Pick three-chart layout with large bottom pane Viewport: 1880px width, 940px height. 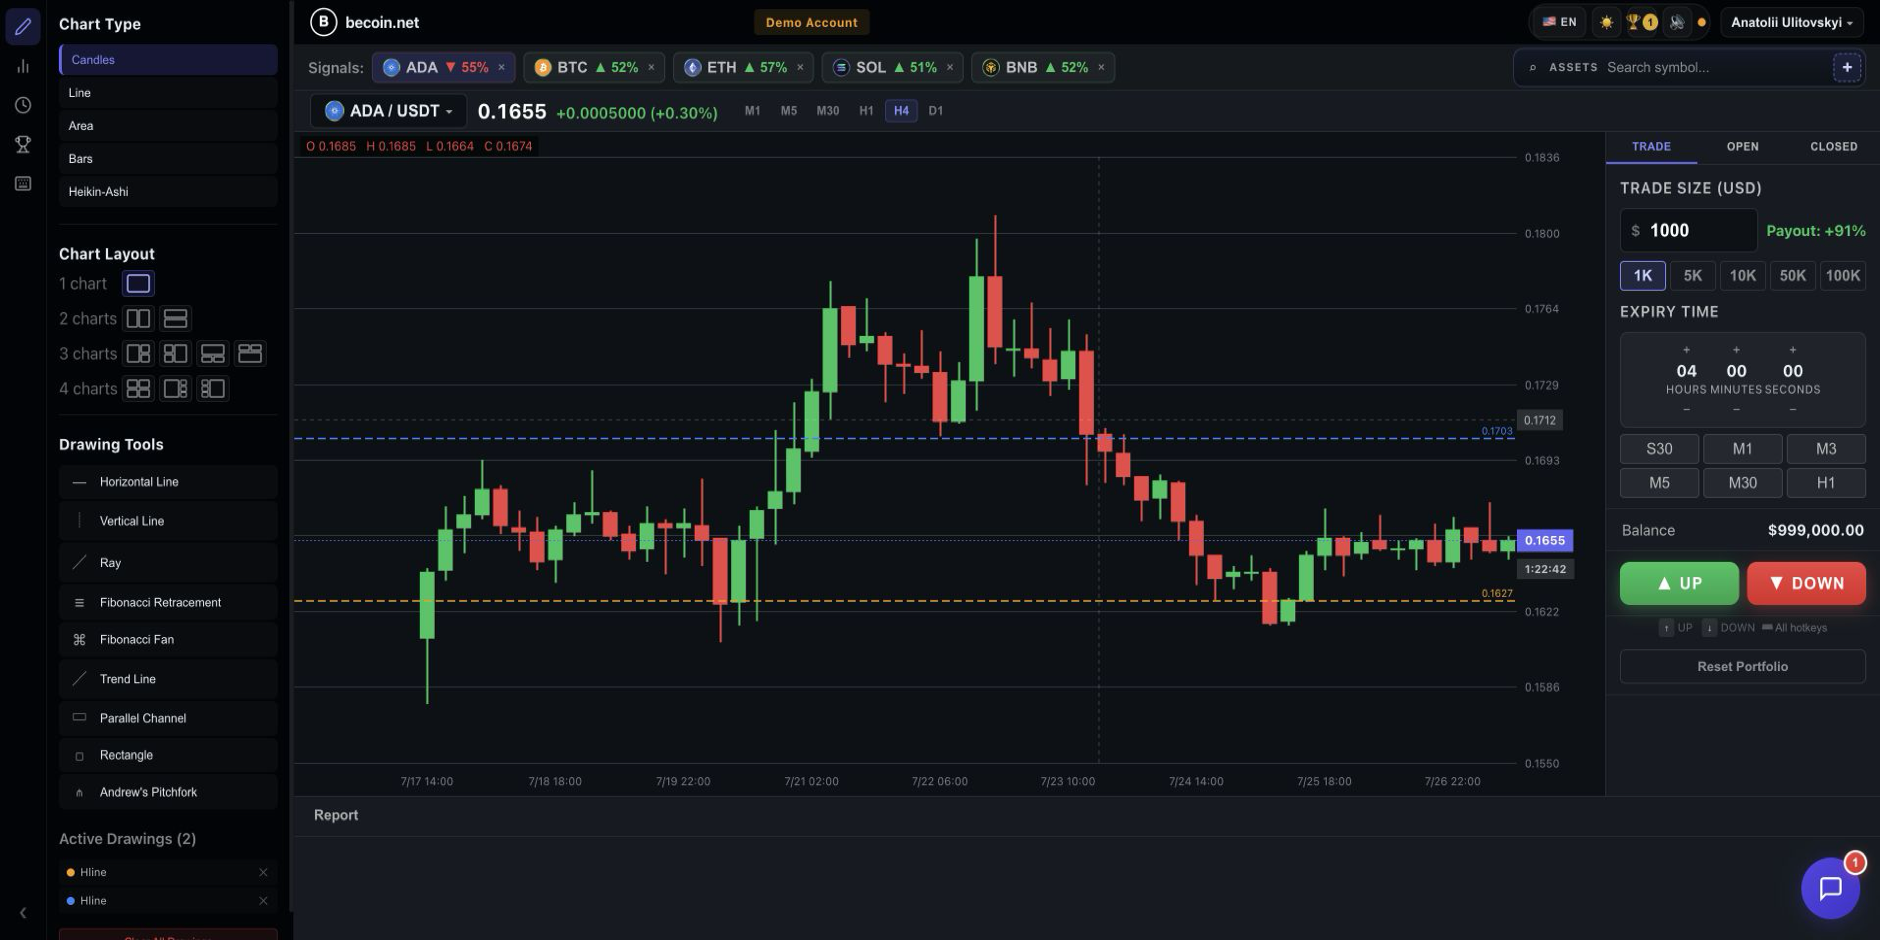coord(249,354)
